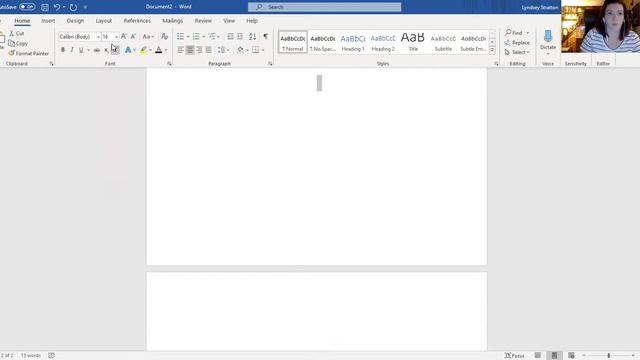
Task: Activate Format Painter
Action: point(29,53)
